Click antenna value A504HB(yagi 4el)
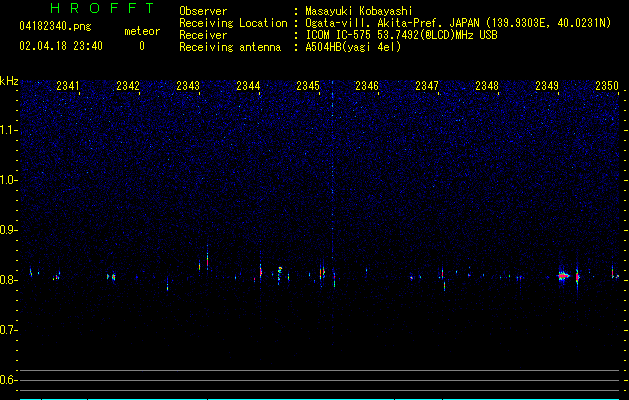 tap(353, 47)
